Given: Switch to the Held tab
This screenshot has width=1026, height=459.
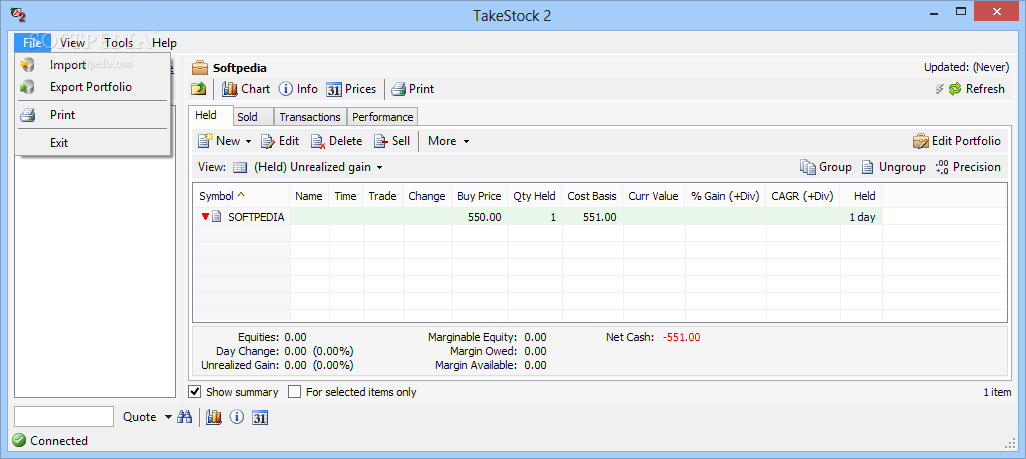Looking at the screenshot, I should tap(206, 116).
